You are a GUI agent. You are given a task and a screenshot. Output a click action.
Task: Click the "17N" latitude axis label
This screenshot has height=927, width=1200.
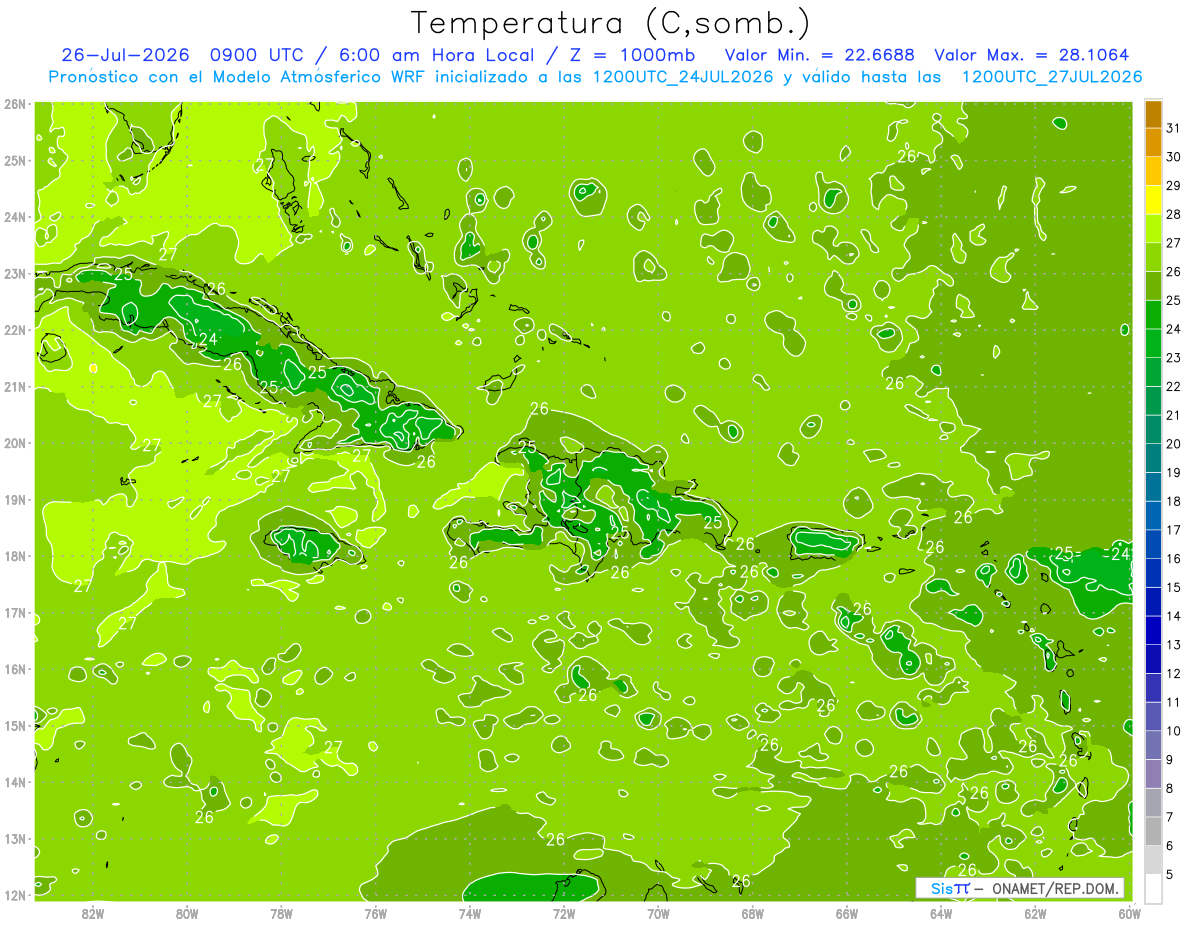pos(15,613)
